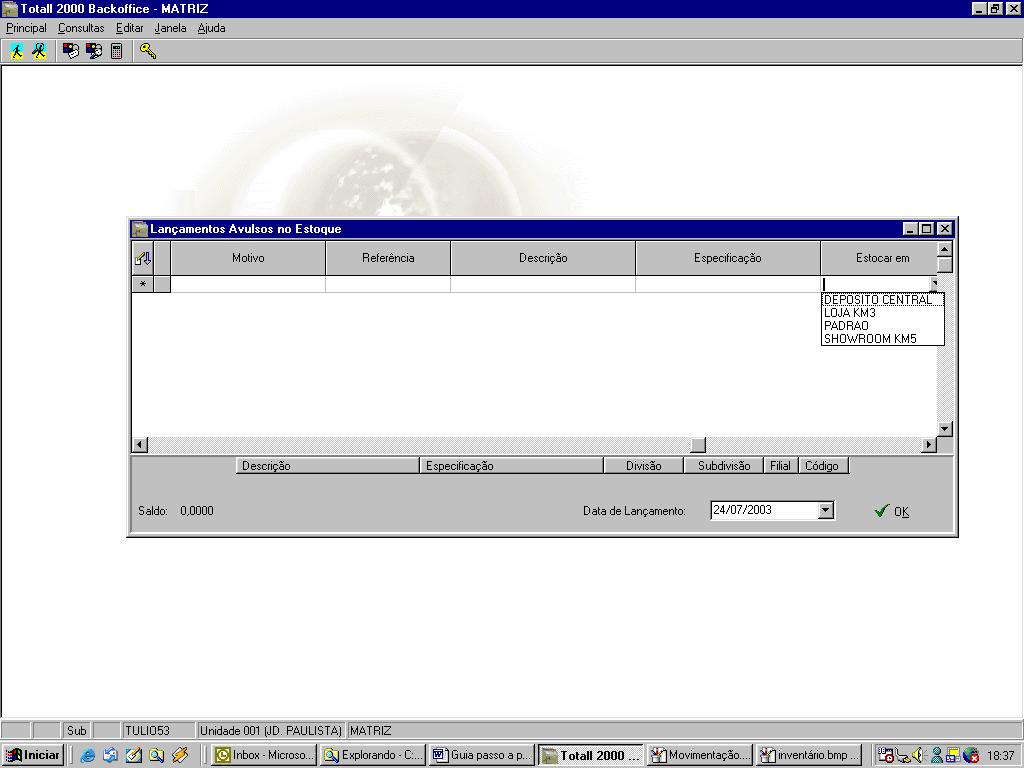Open the Data de Lançamento date dropdown
This screenshot has width=1024, height=768.
(825, 511)
